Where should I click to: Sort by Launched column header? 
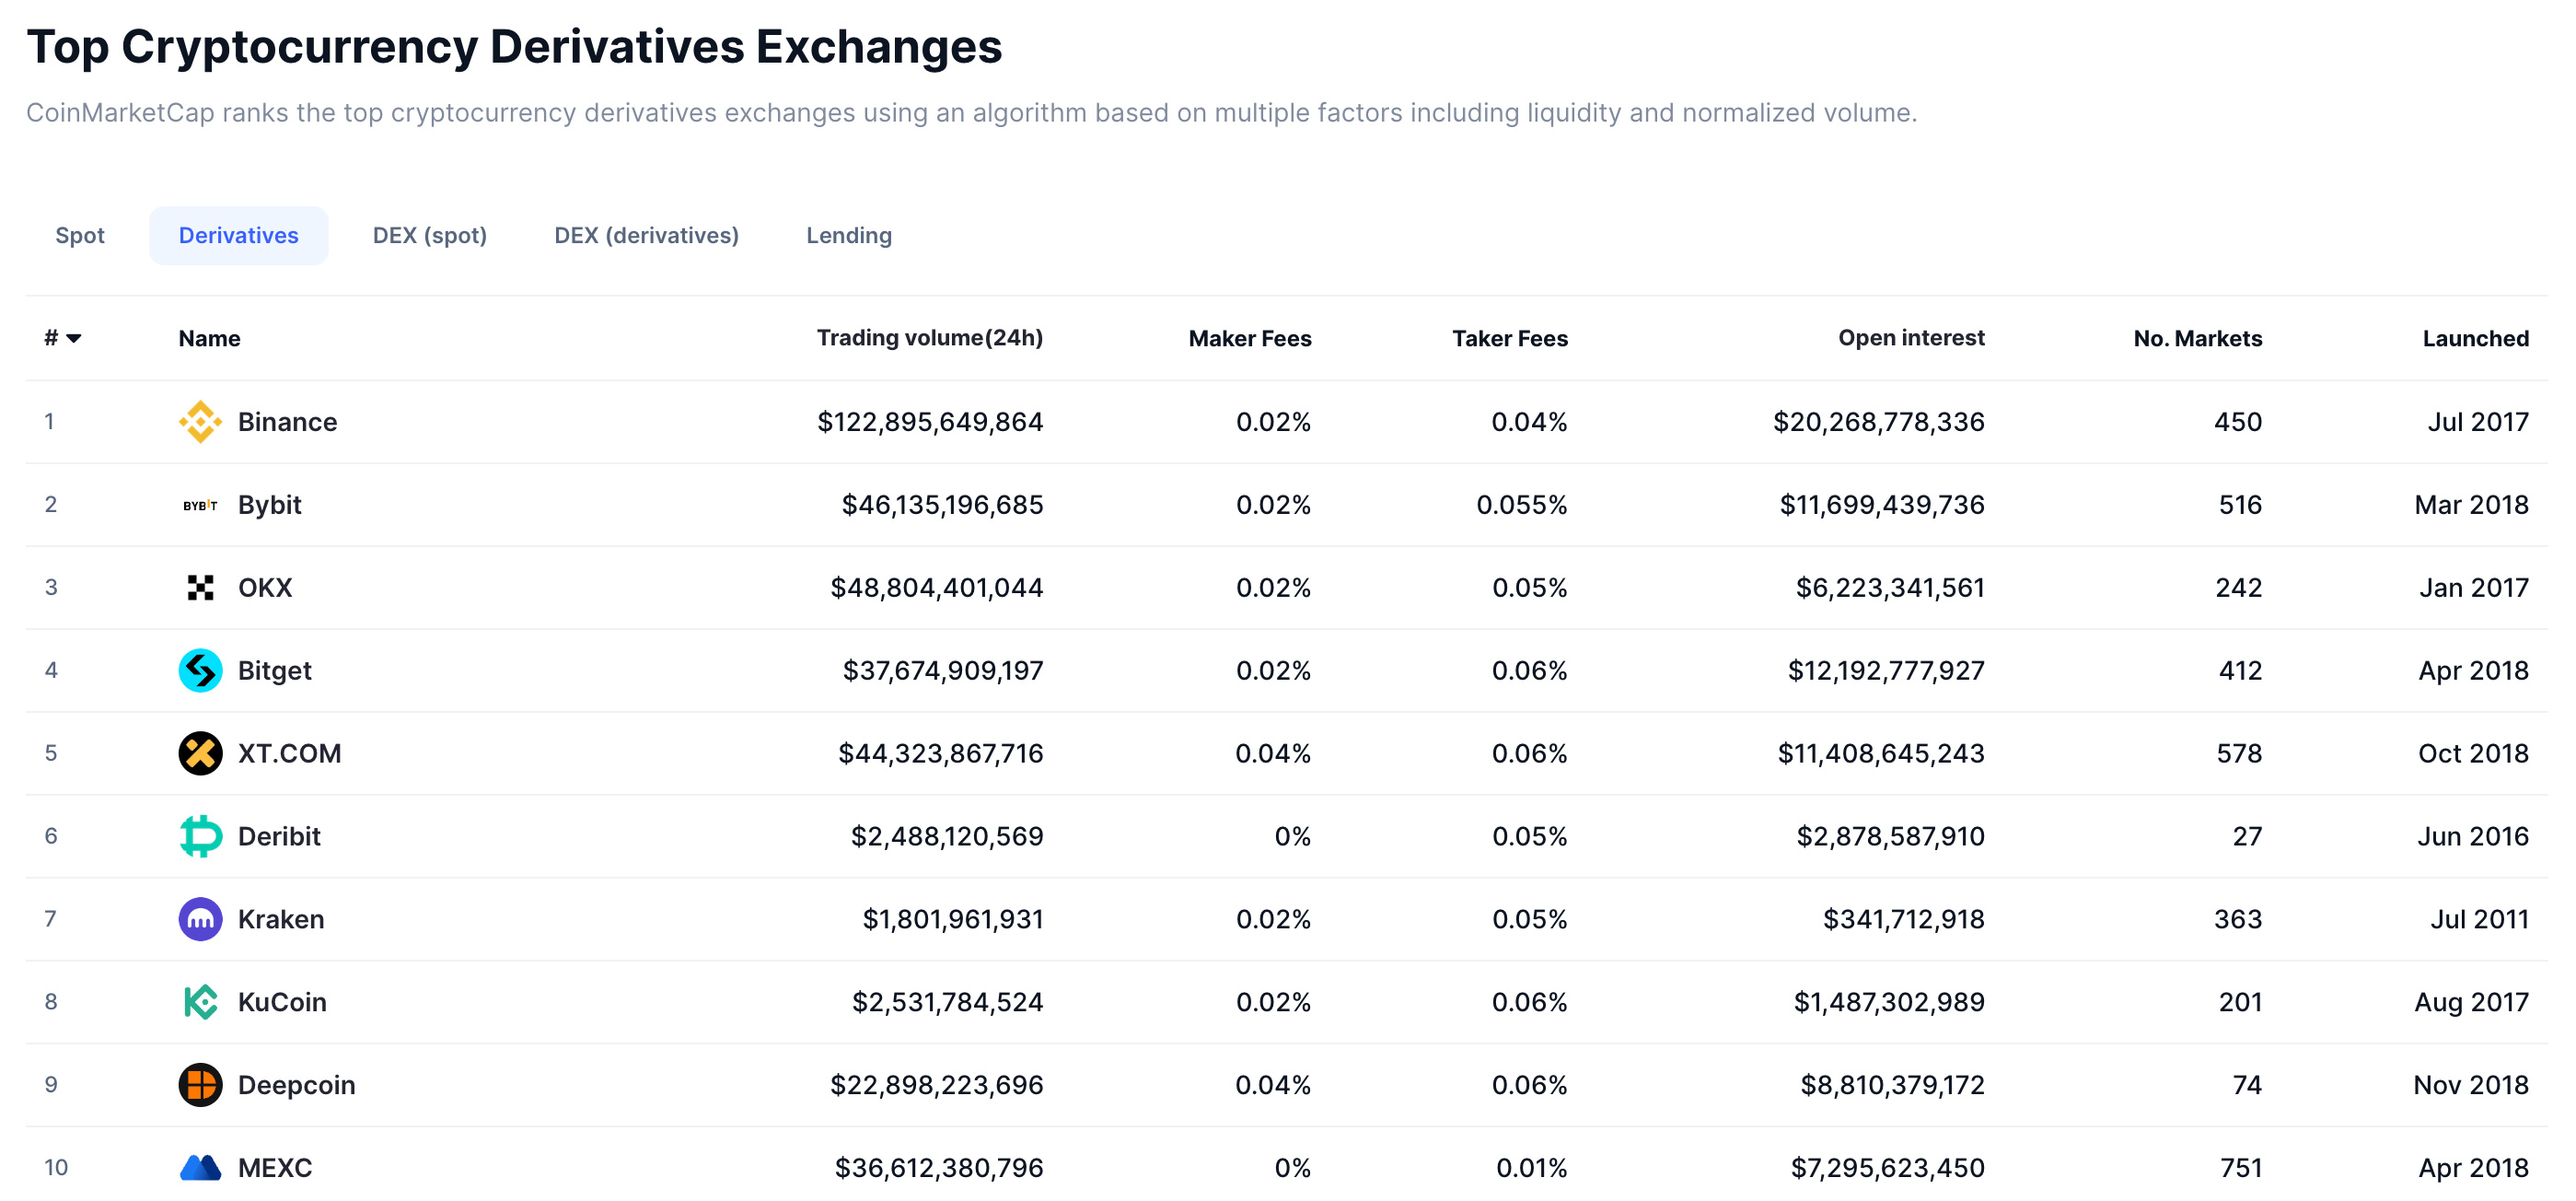point(2474,338)
